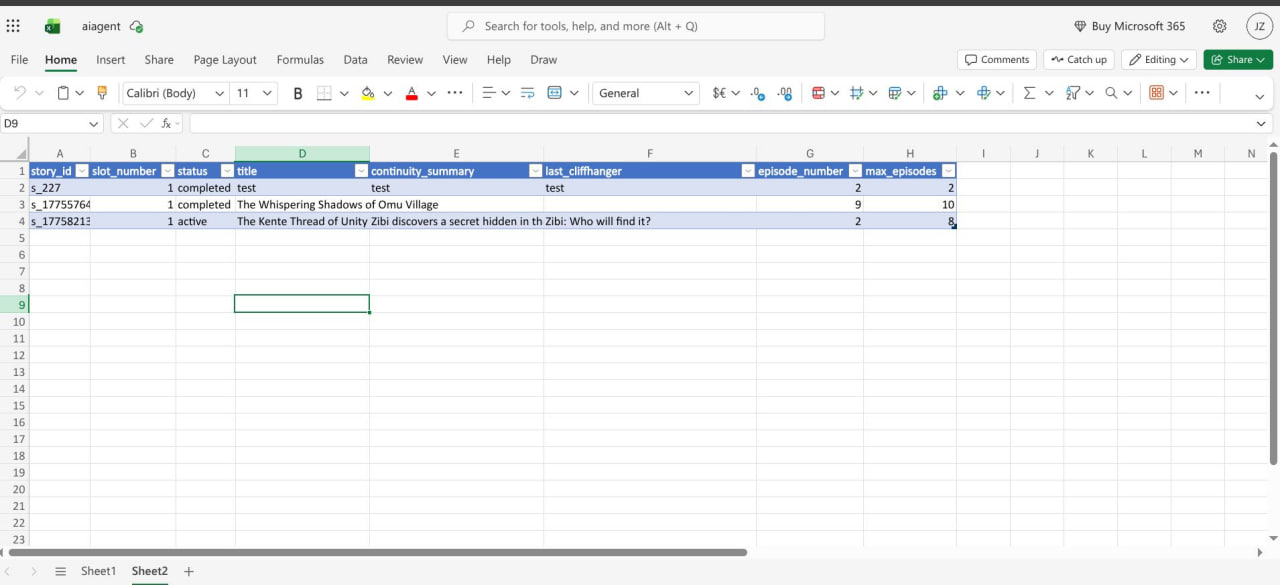Open the Comments pane
The height and width of the screenshot is (585, 1280).
(997, 60)
